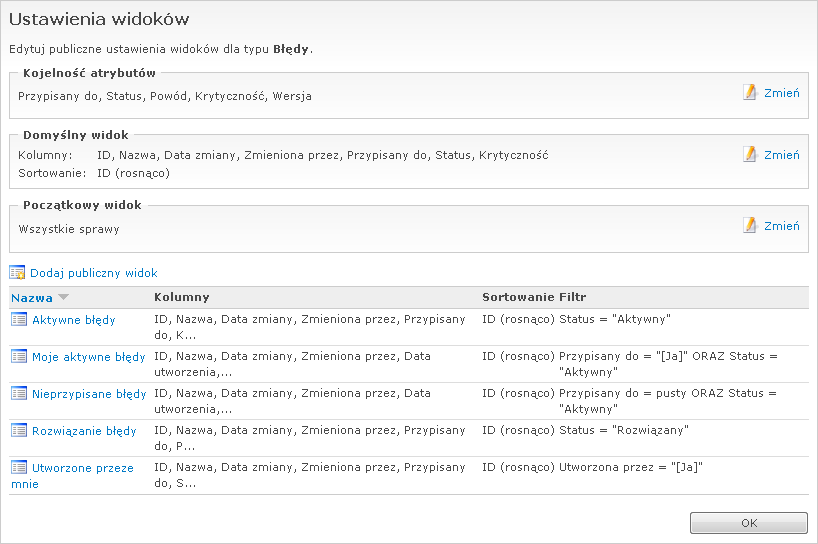The image size is (818, 544).
Task: Click the list icon beside Aktywne błędy
Action: [19, 319]
